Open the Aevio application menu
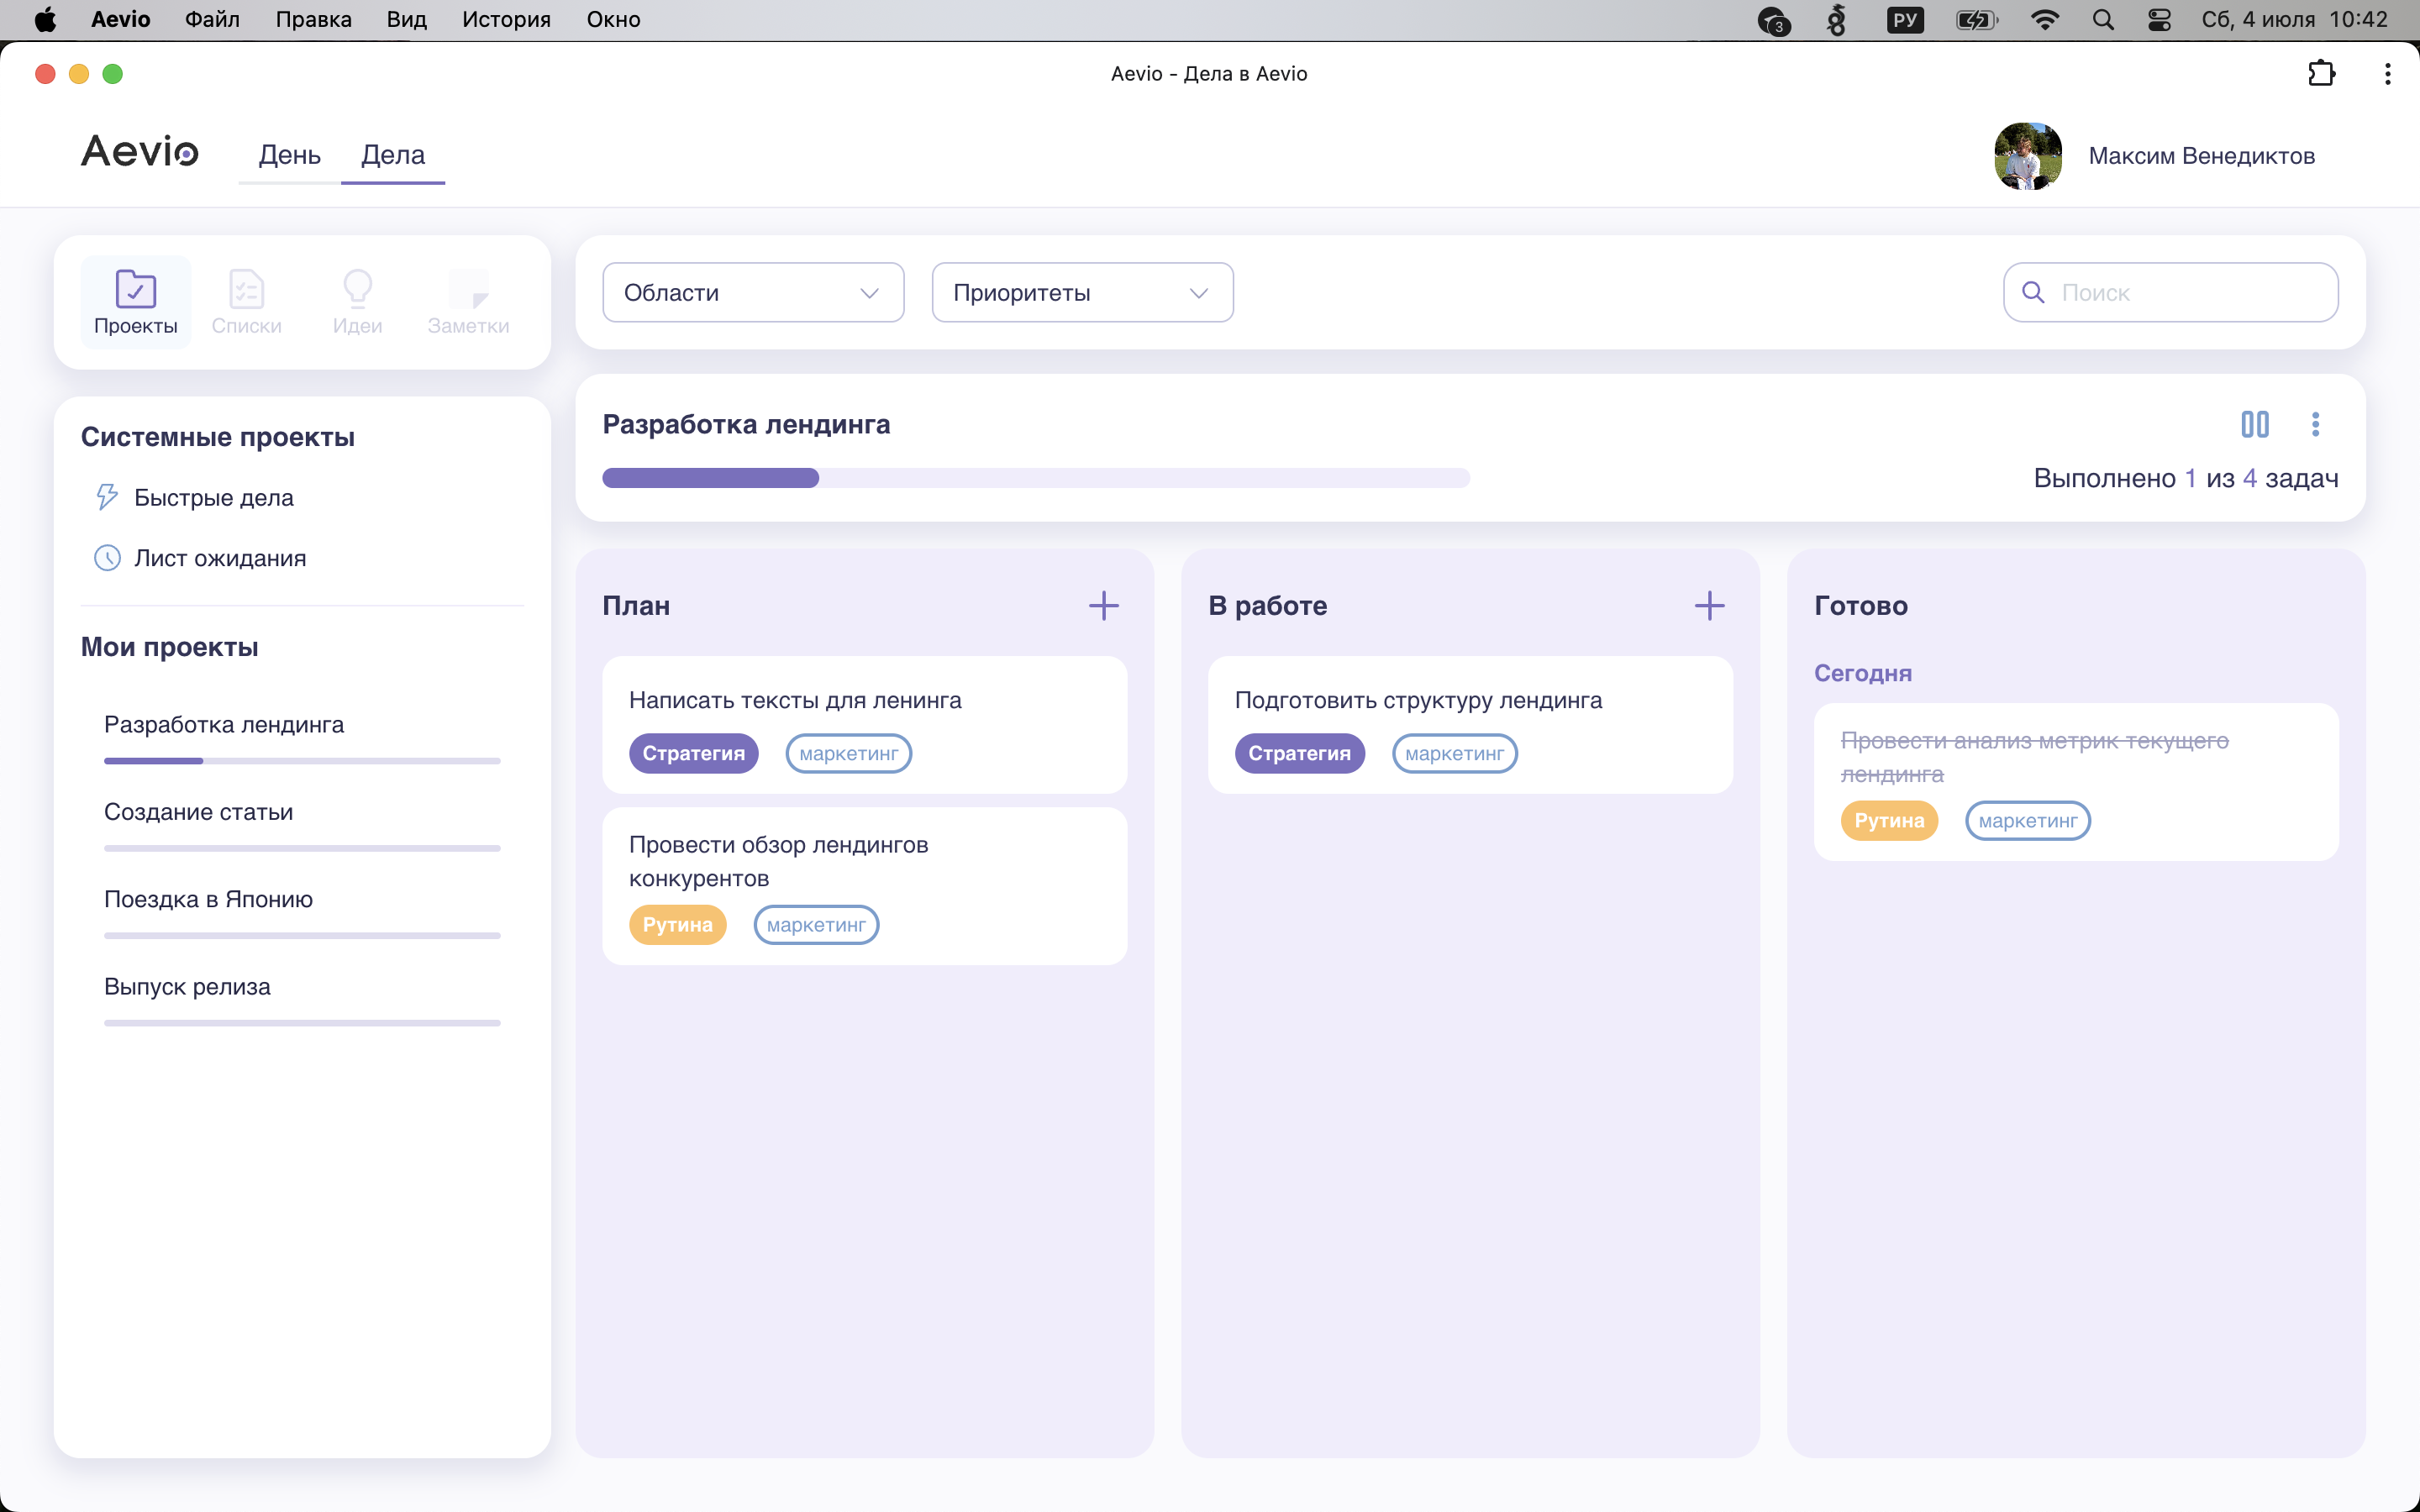The width and height of the screenshot is (2420, 1512). pos(120,19)
